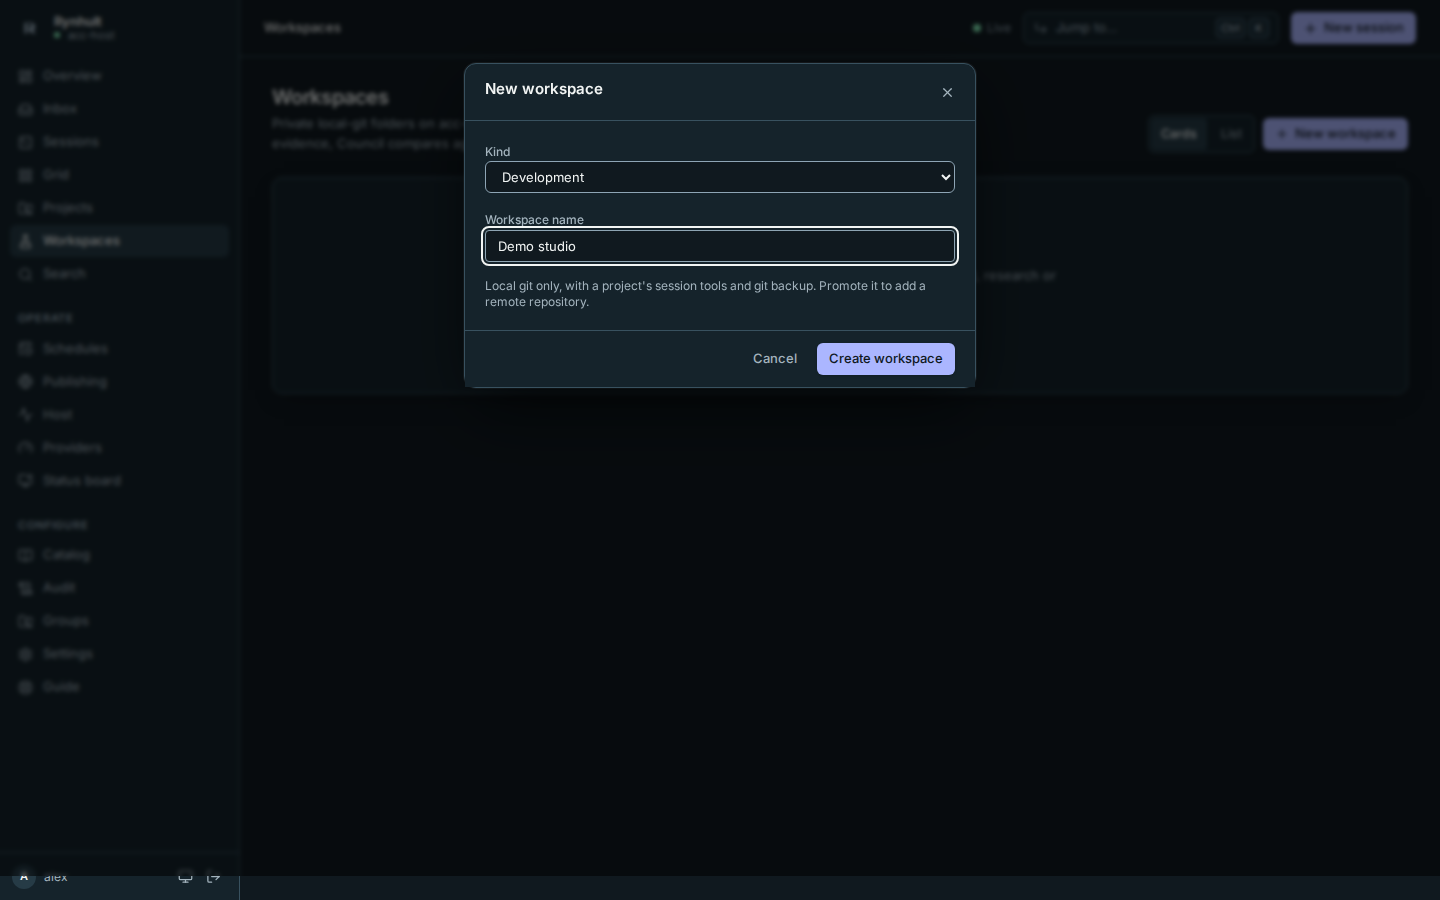Click the monitor icon in the sidebar footer

coord(185,877)
